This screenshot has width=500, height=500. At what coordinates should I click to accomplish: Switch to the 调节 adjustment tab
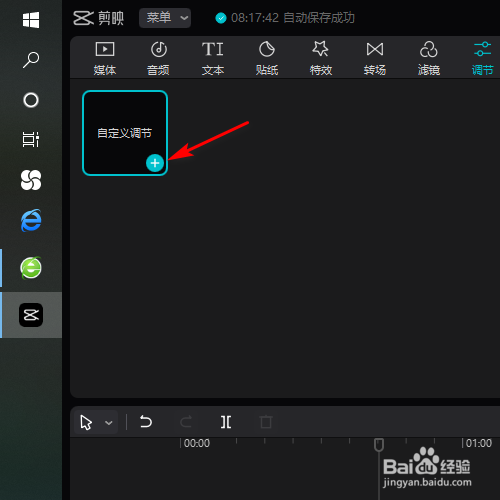point(482,59)
